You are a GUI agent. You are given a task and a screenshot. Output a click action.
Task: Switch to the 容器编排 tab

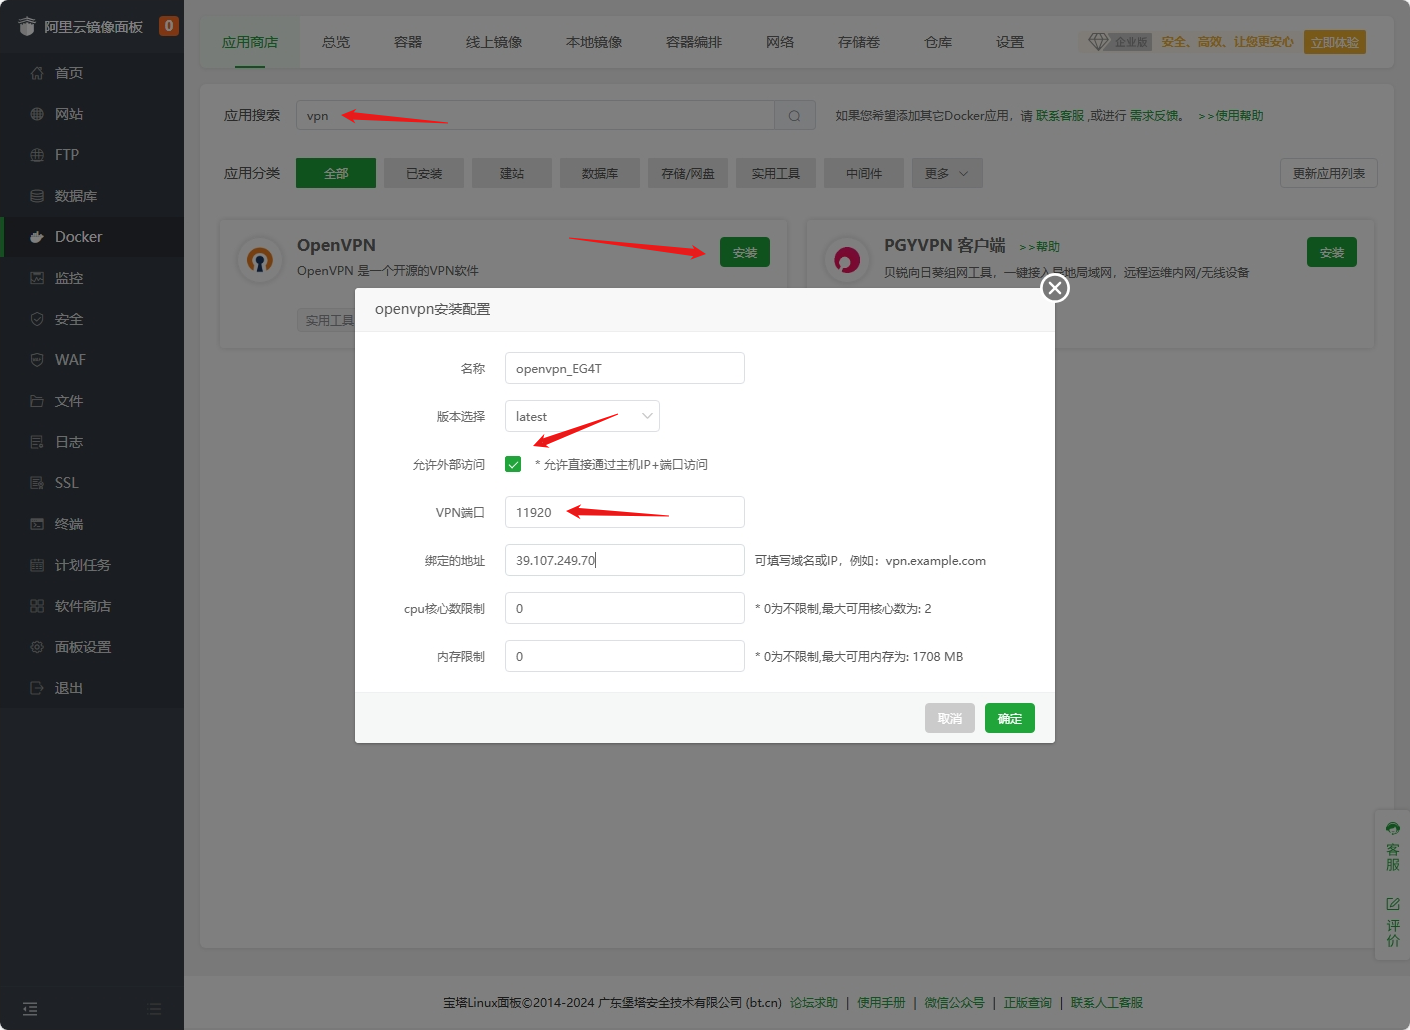[x=693, y=42]
